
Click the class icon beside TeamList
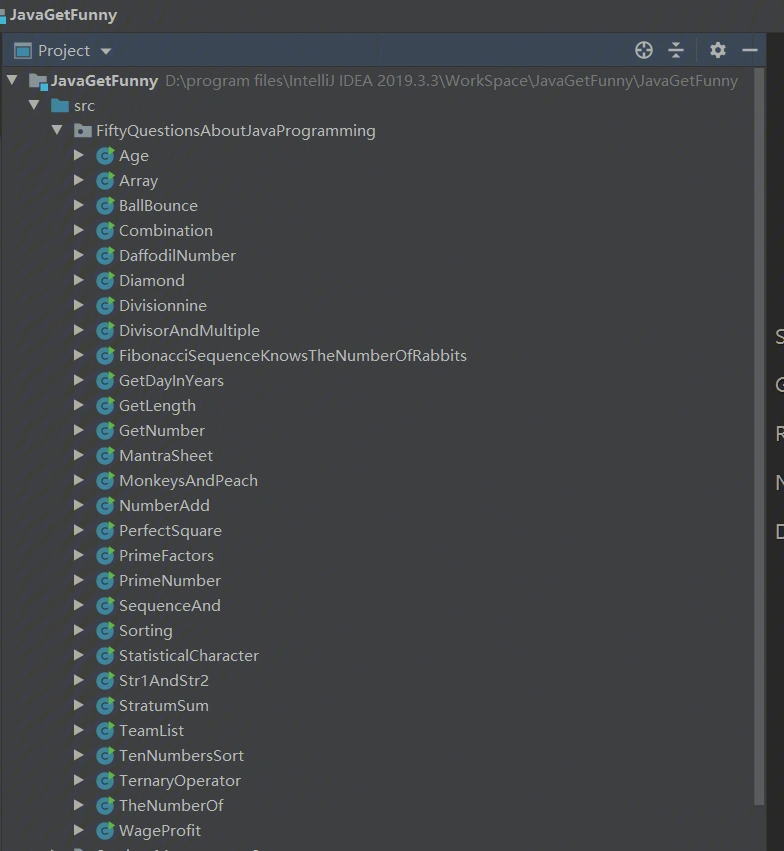[105, 729]
